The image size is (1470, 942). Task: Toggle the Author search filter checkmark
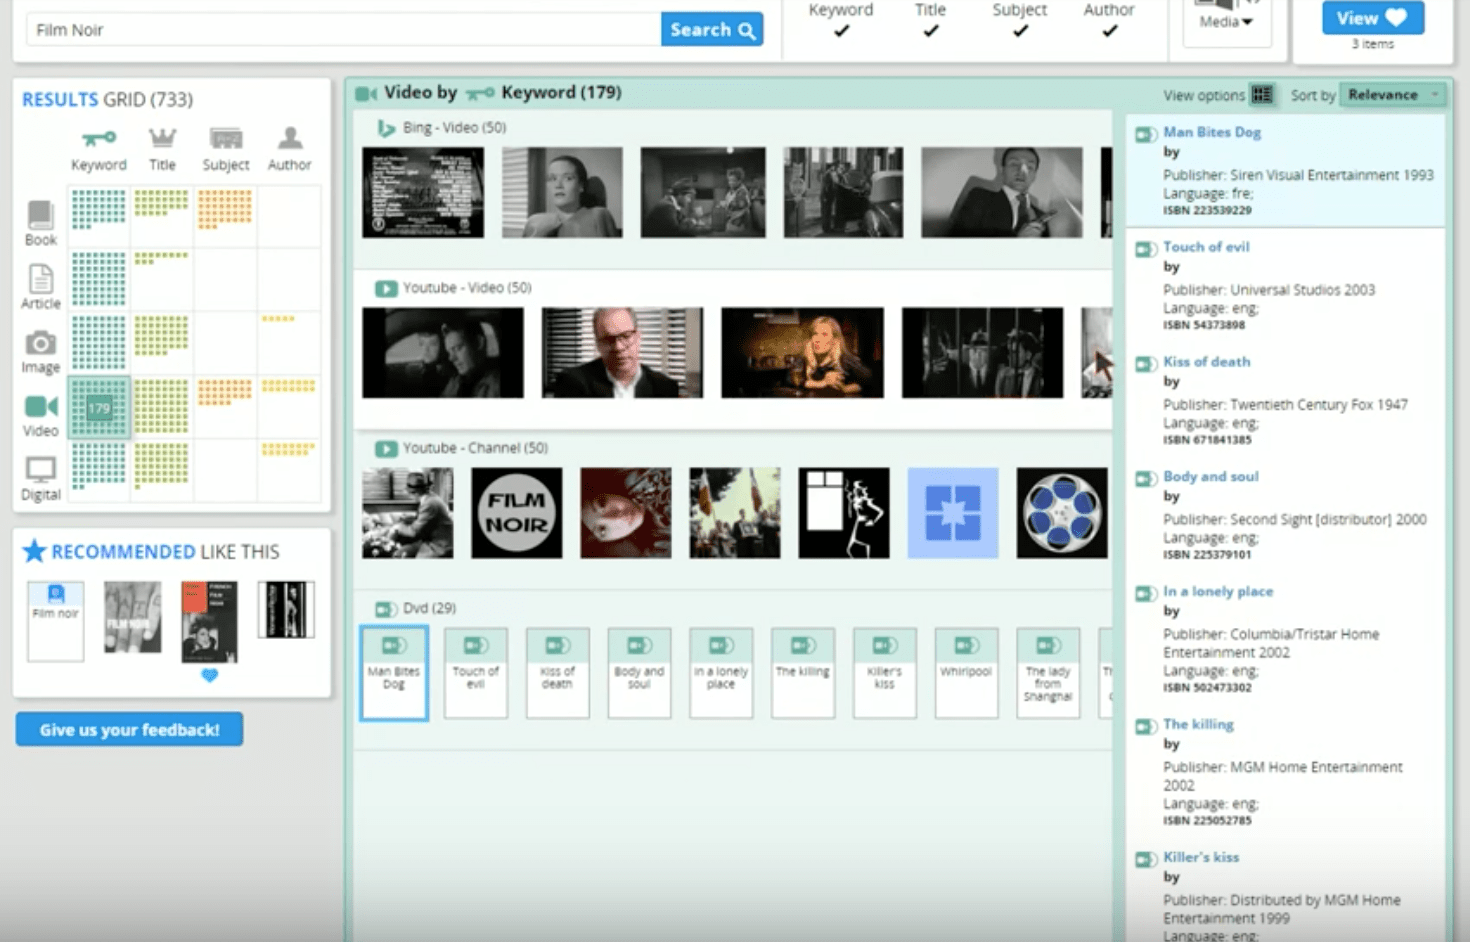1109,31
